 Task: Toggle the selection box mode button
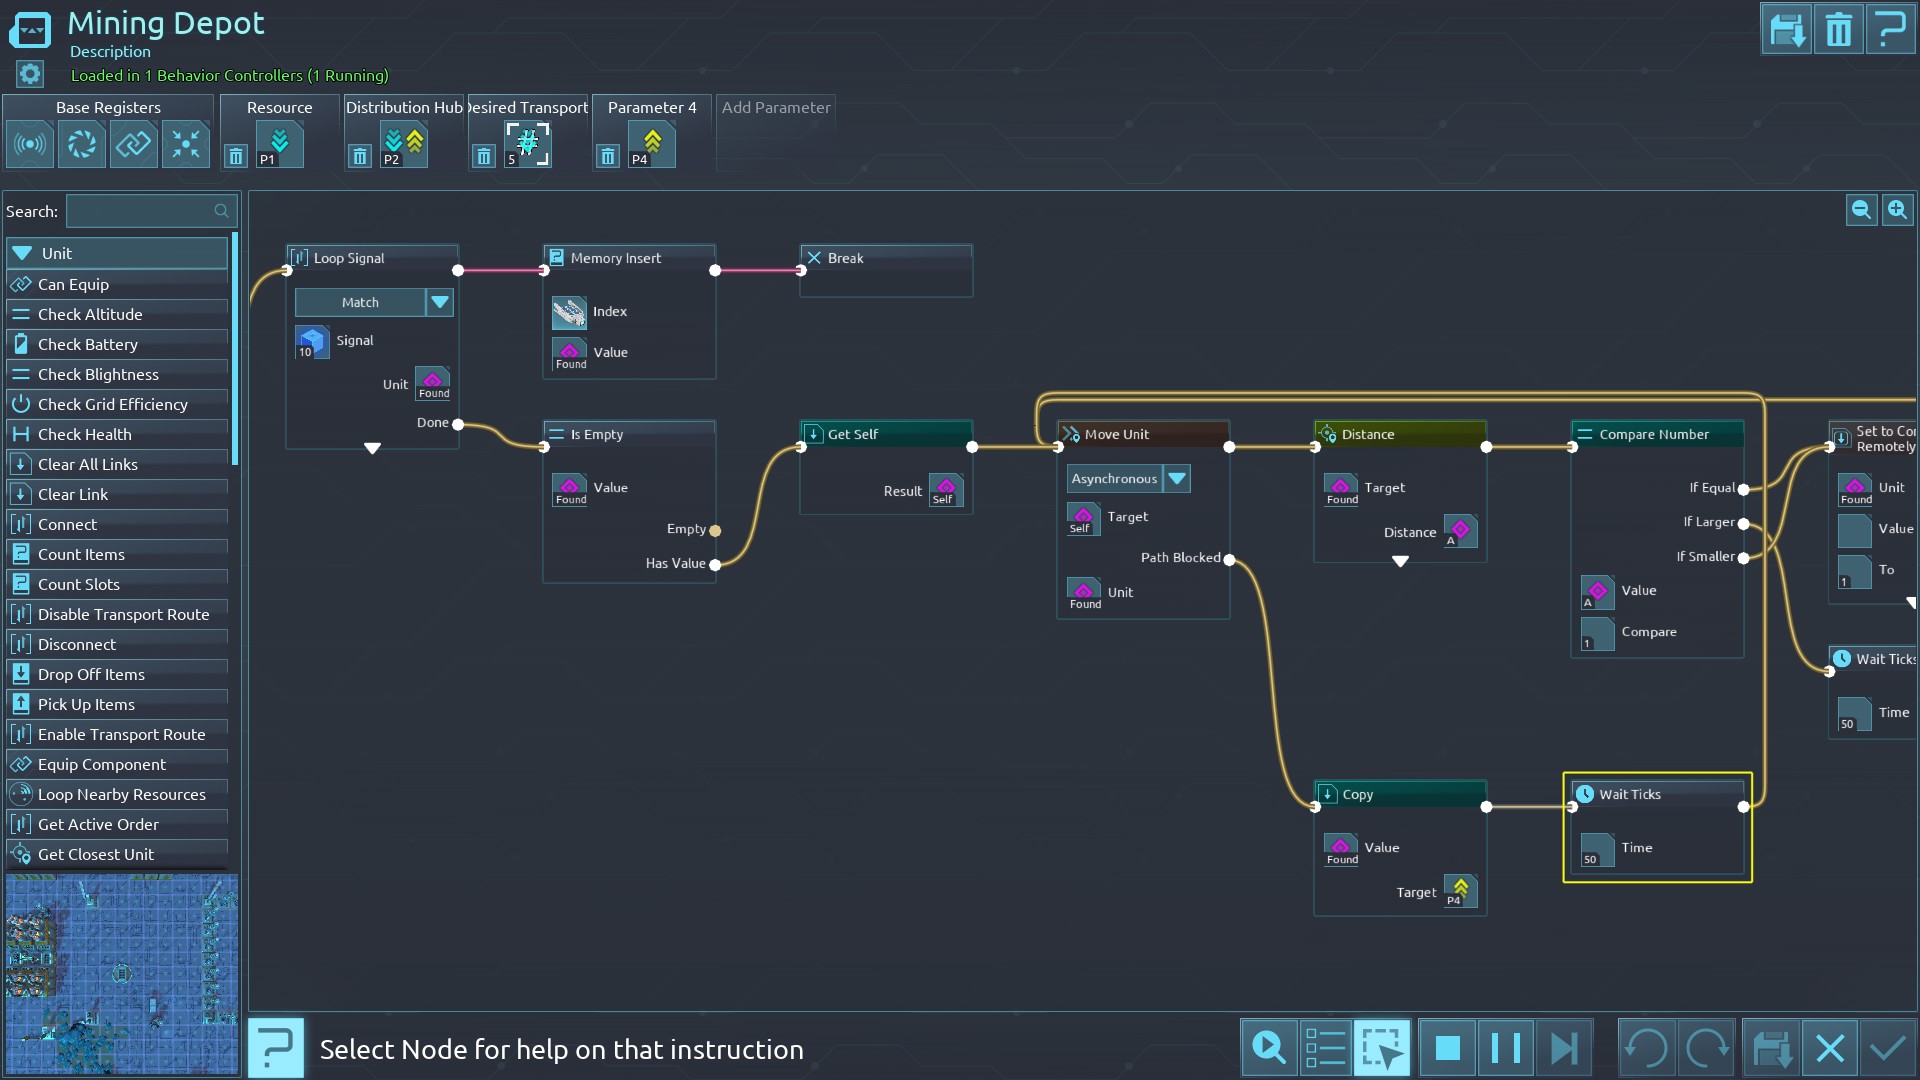[1382, 1048]
